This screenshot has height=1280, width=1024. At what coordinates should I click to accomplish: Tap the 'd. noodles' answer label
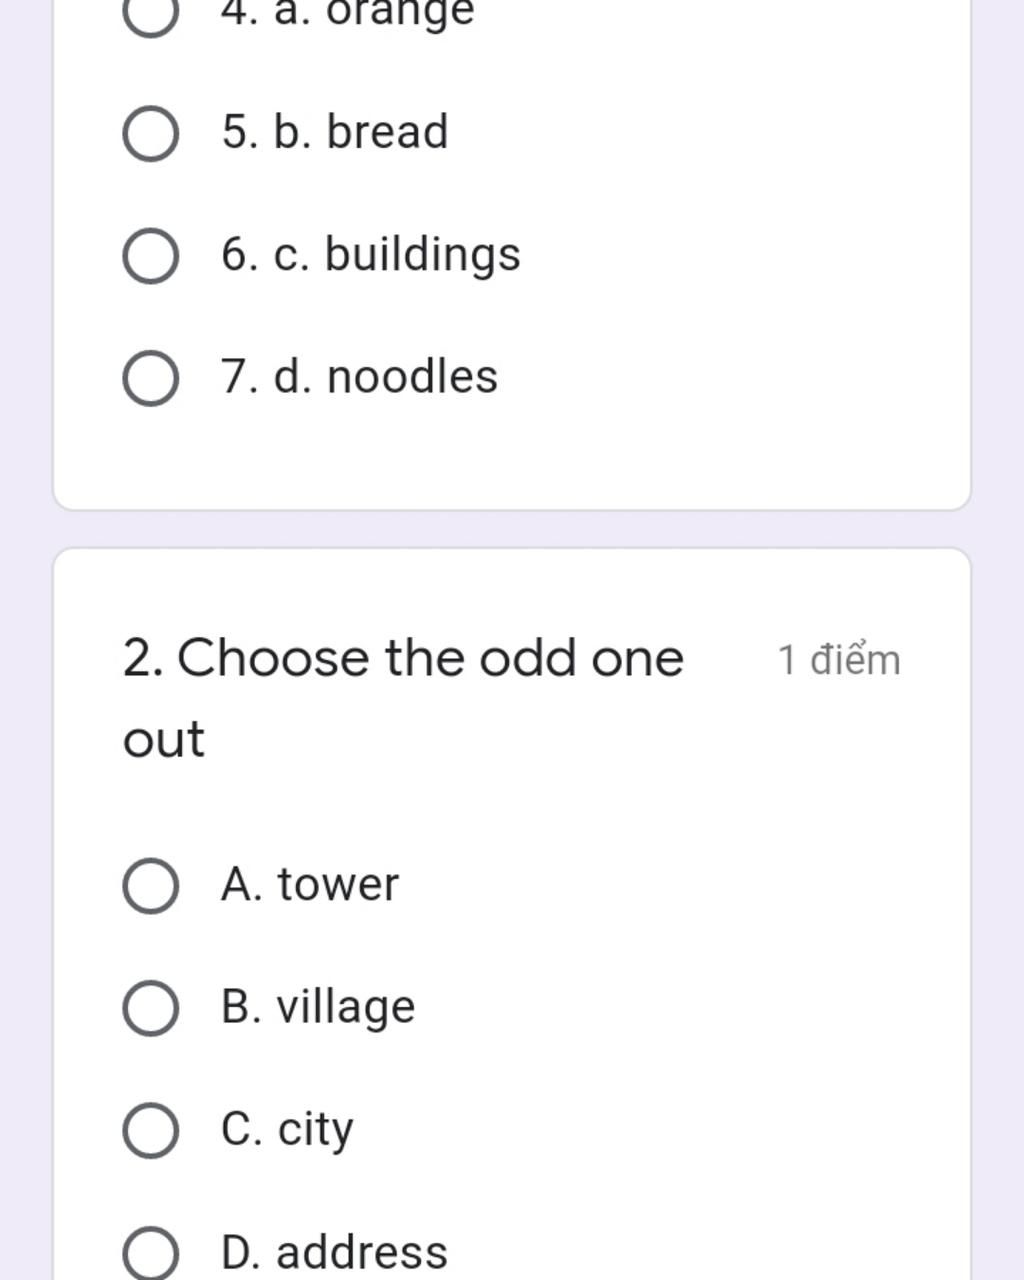[x=360, y=377]
